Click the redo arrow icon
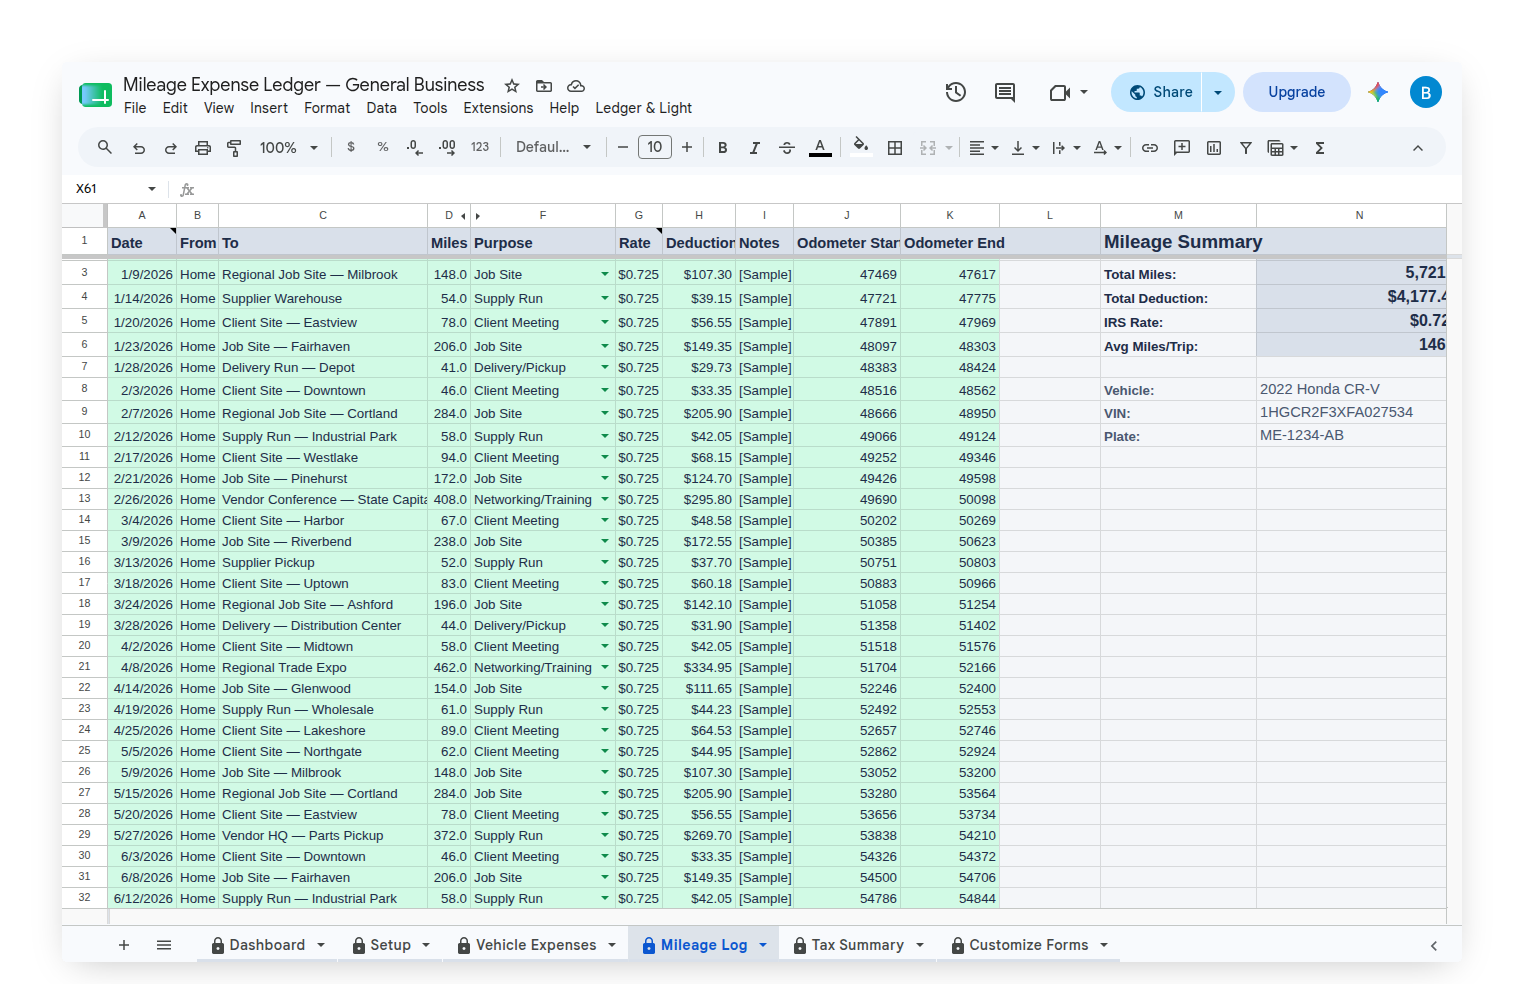This screenshot has width=1524, height=984. coord(171,148)
